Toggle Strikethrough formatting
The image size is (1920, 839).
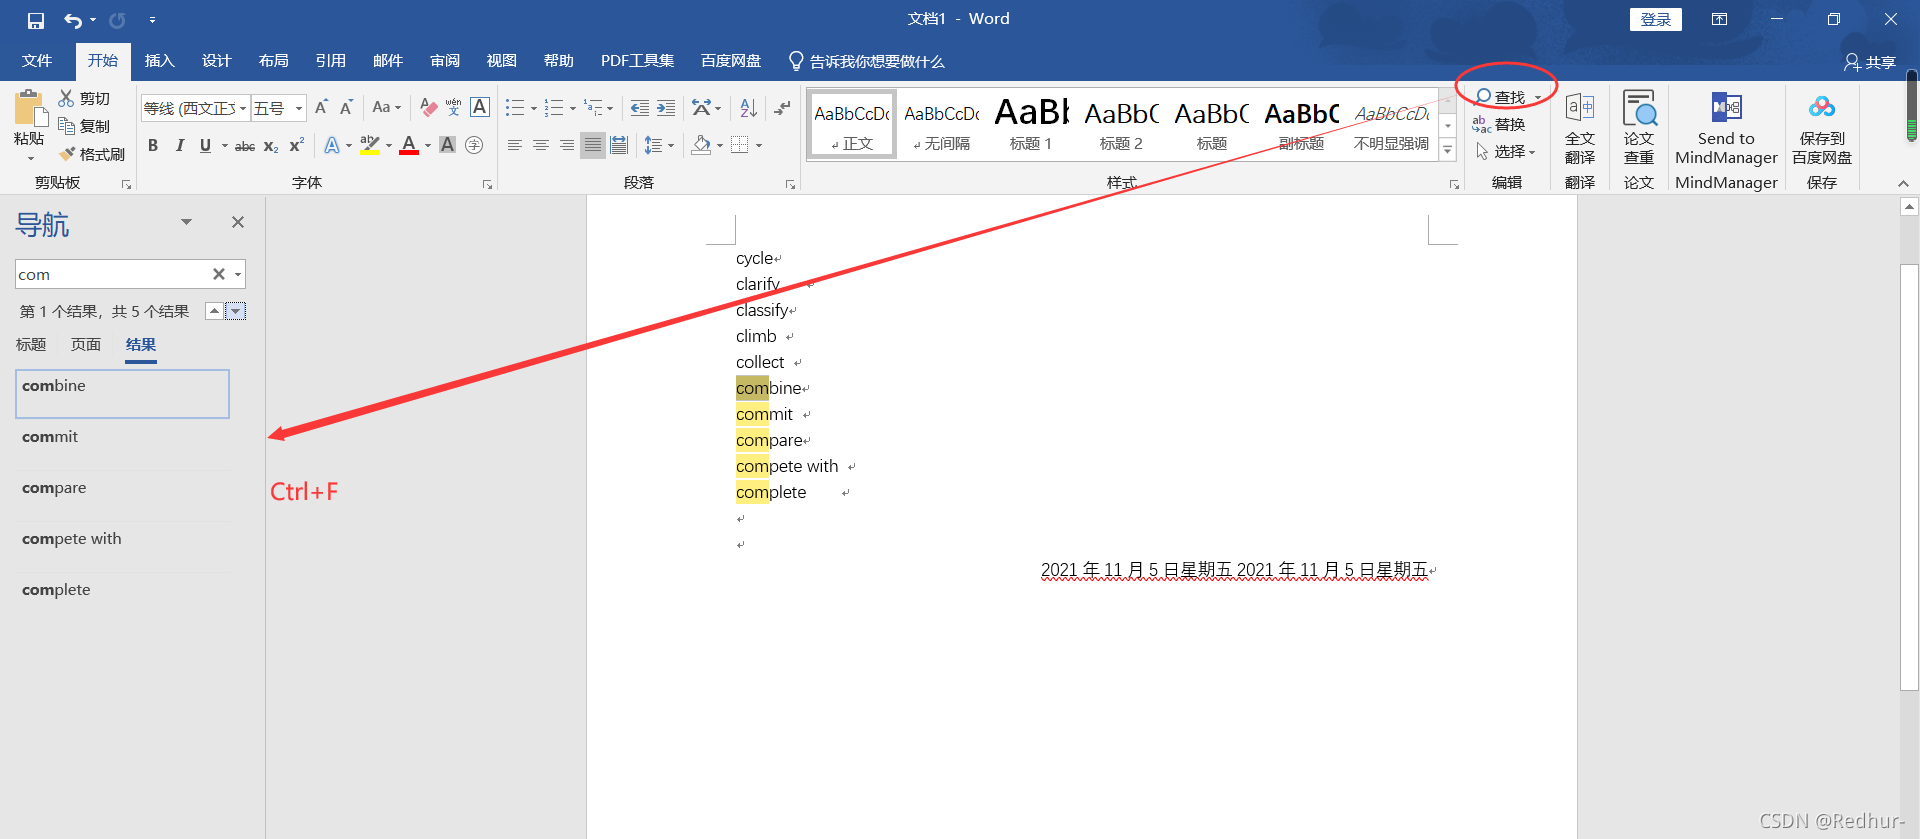click(245, 146)
